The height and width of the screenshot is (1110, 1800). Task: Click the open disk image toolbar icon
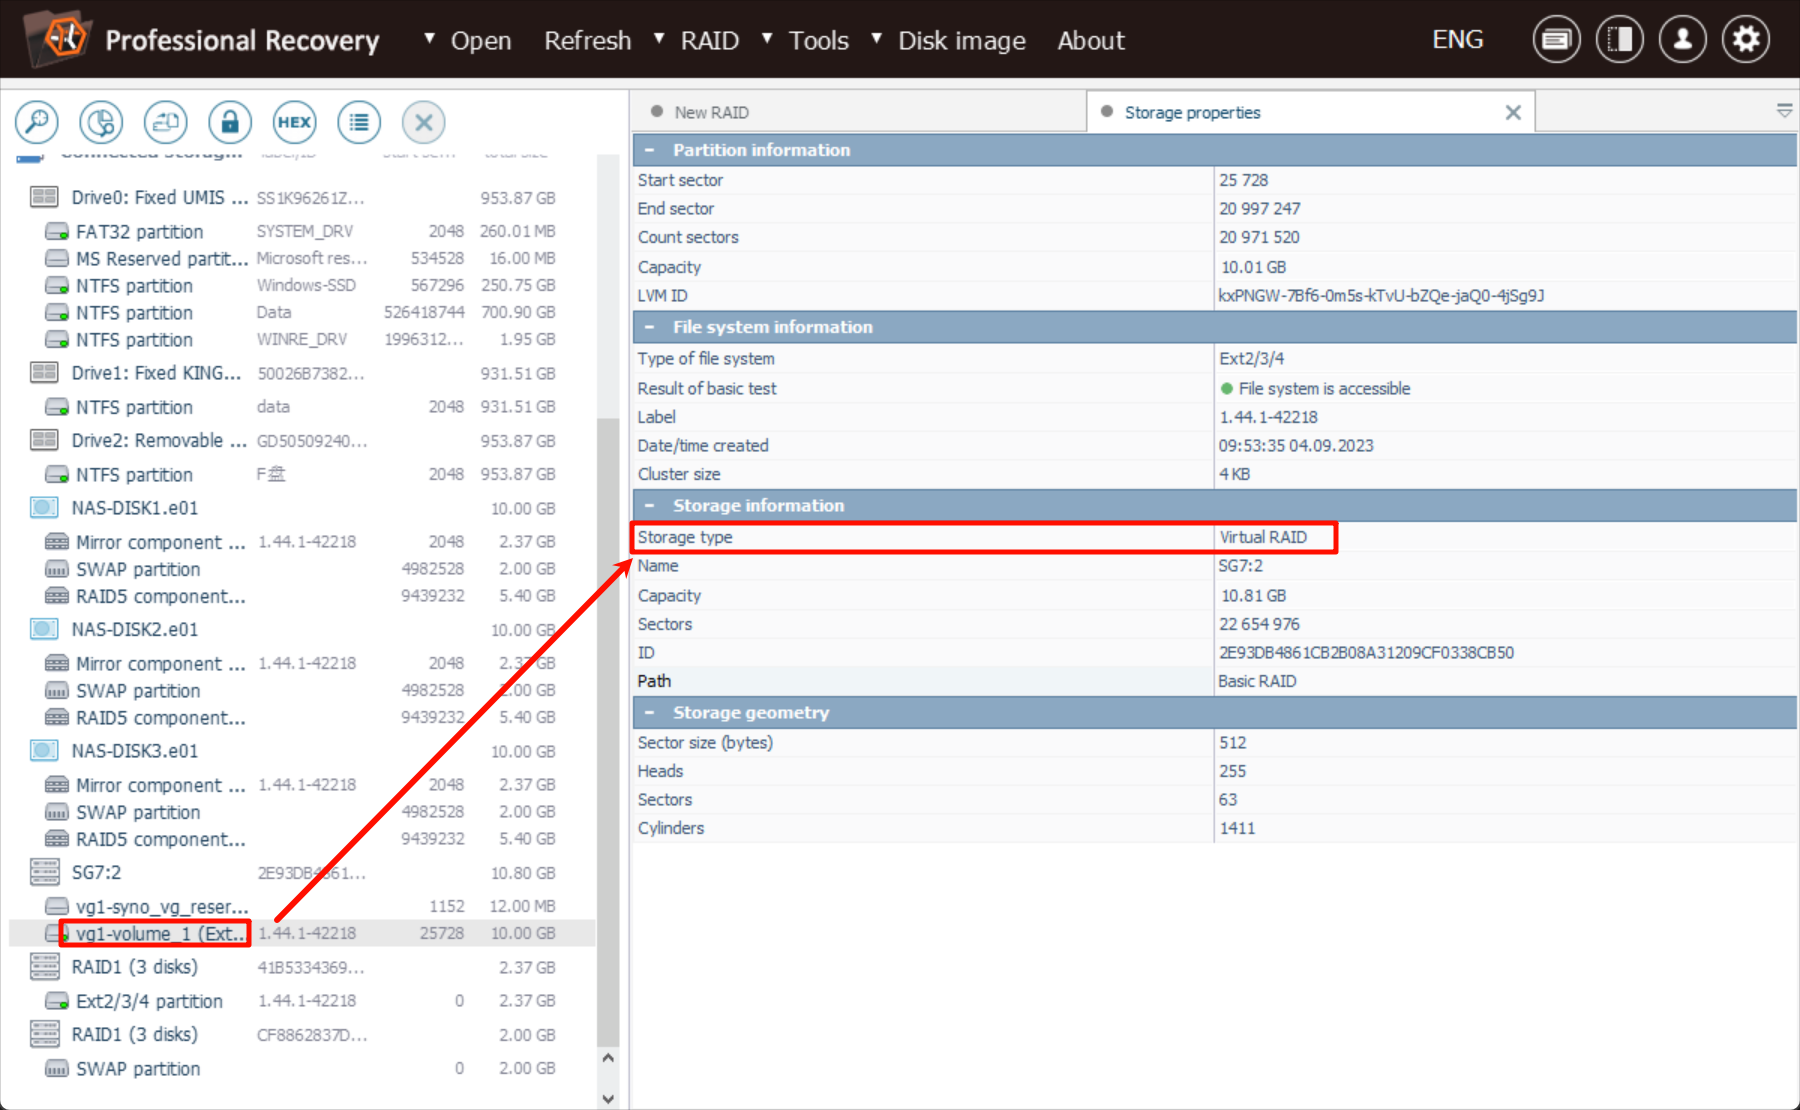coord(165,122)
